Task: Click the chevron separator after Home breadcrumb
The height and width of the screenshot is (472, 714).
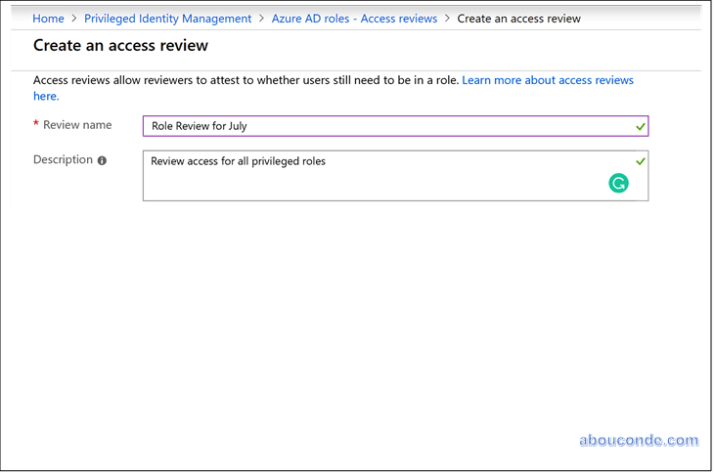Action: click(74, 19)
